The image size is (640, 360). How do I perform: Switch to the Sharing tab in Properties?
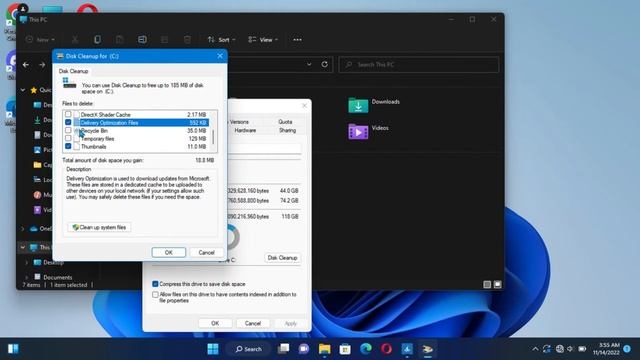tap(287, 130)
